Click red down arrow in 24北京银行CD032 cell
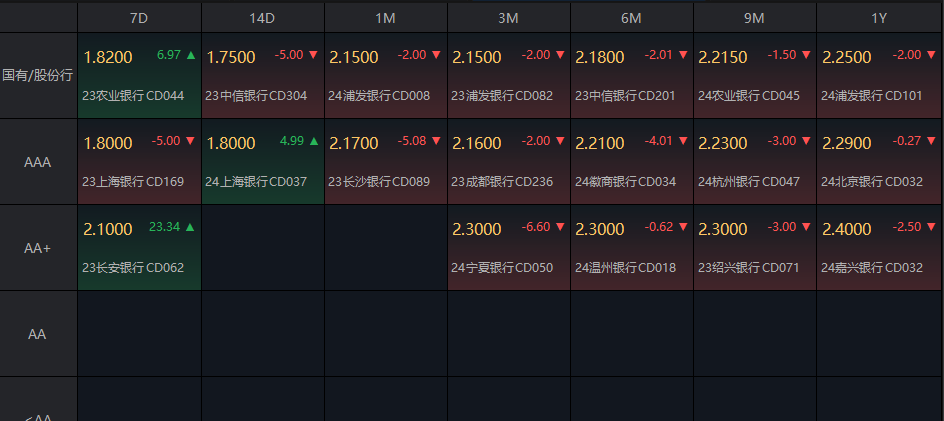Image resolution: width=944 pixels, height=421 pixels. 928,141
